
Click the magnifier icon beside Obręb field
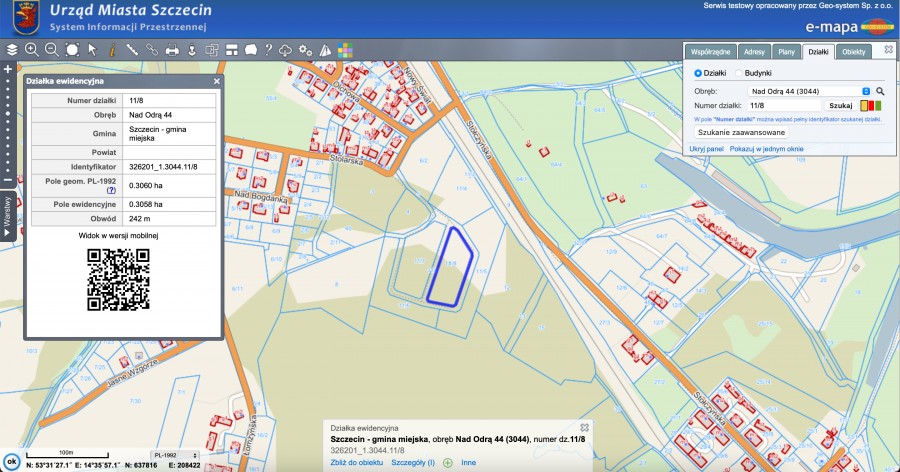pyautogui.click(x=881, y=90)
